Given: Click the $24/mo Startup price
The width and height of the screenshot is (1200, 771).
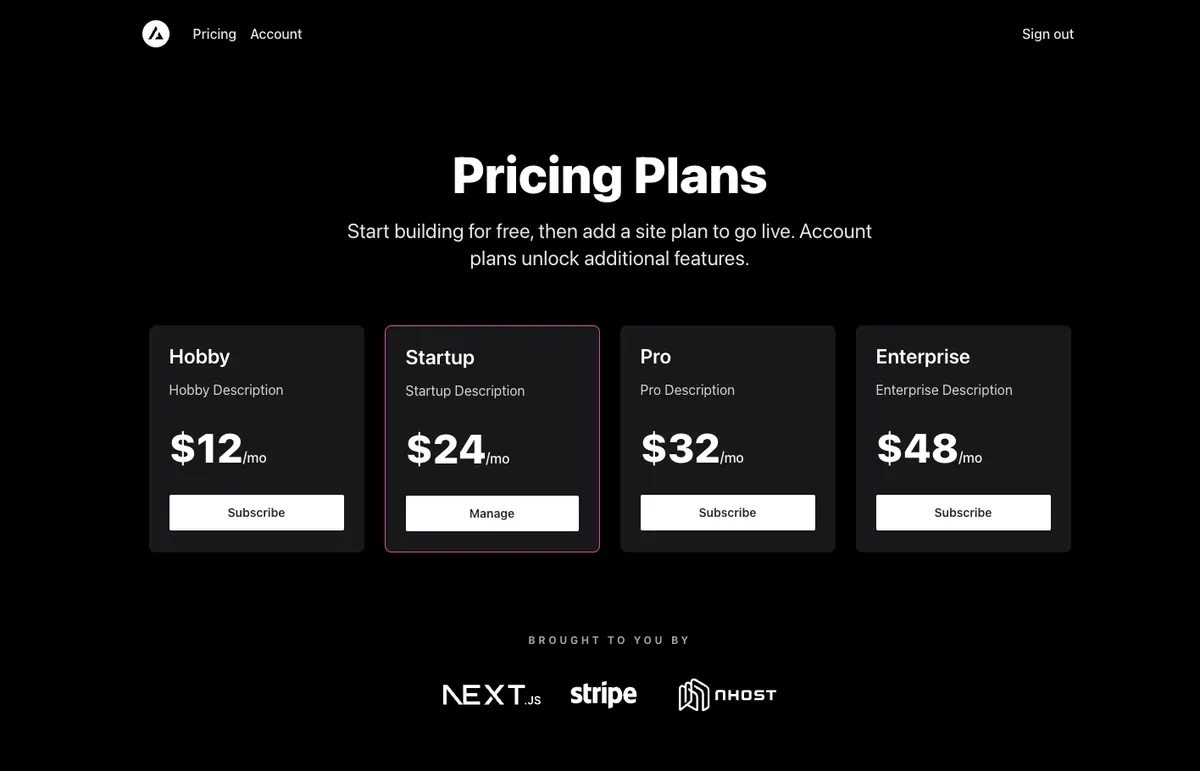Looking at the screenshot, I should point(457,450).
